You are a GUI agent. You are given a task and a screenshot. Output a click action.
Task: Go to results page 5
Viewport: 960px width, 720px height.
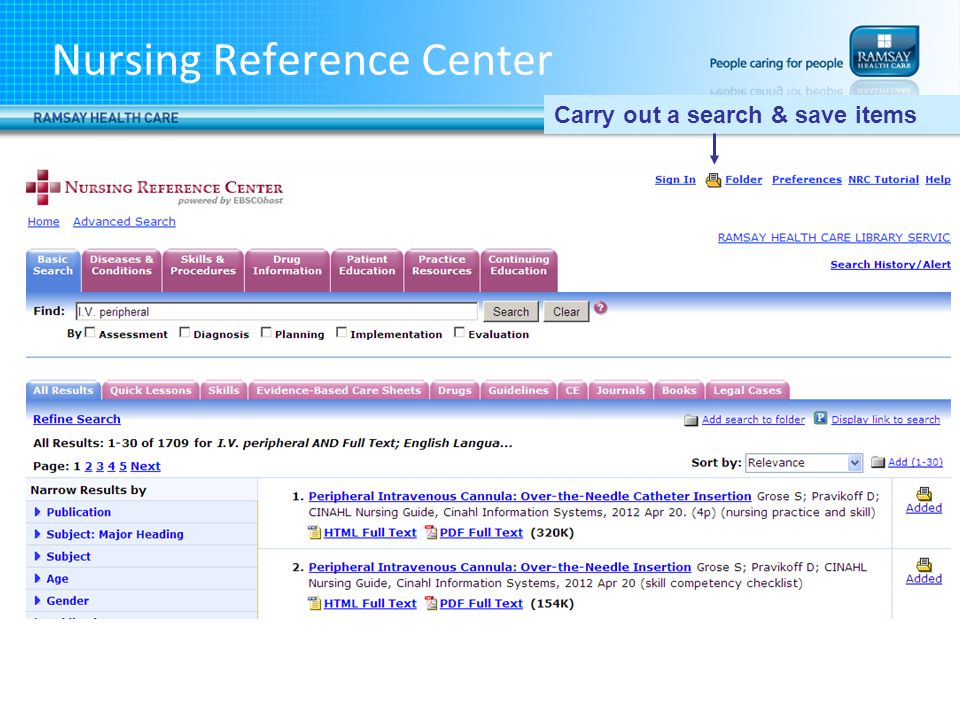tap(123, 467)
